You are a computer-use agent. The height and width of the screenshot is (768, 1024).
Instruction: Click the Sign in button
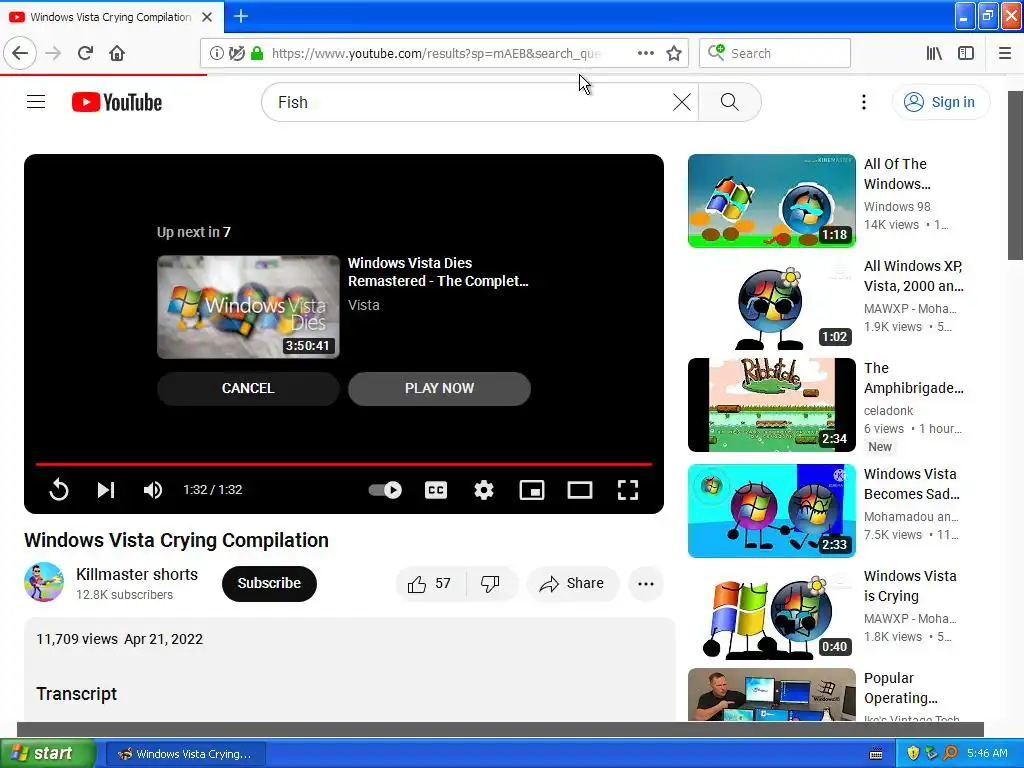coord(940,102)
